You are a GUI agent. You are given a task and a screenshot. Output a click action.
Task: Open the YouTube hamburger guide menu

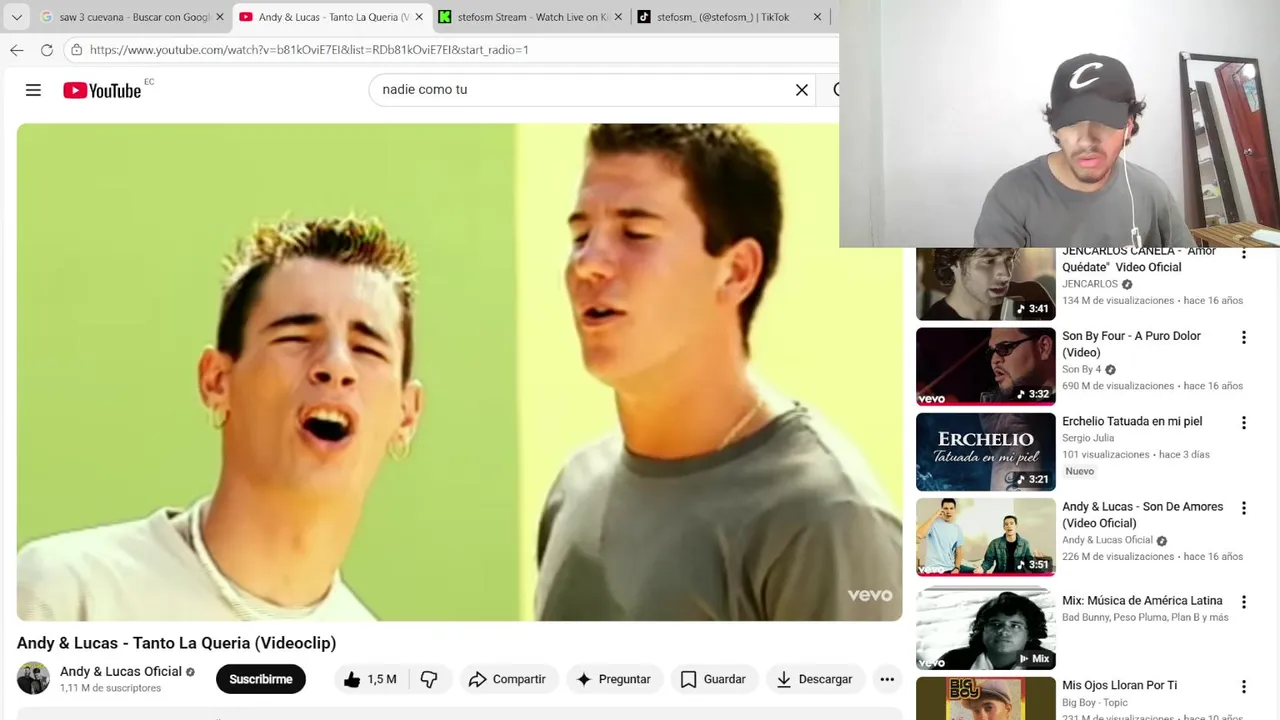click(x=33, y=90)
